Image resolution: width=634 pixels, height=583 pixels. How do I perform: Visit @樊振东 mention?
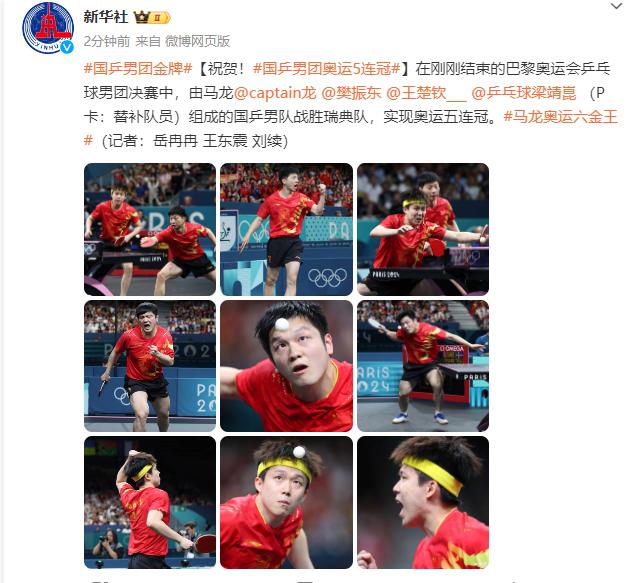[351, 93]
